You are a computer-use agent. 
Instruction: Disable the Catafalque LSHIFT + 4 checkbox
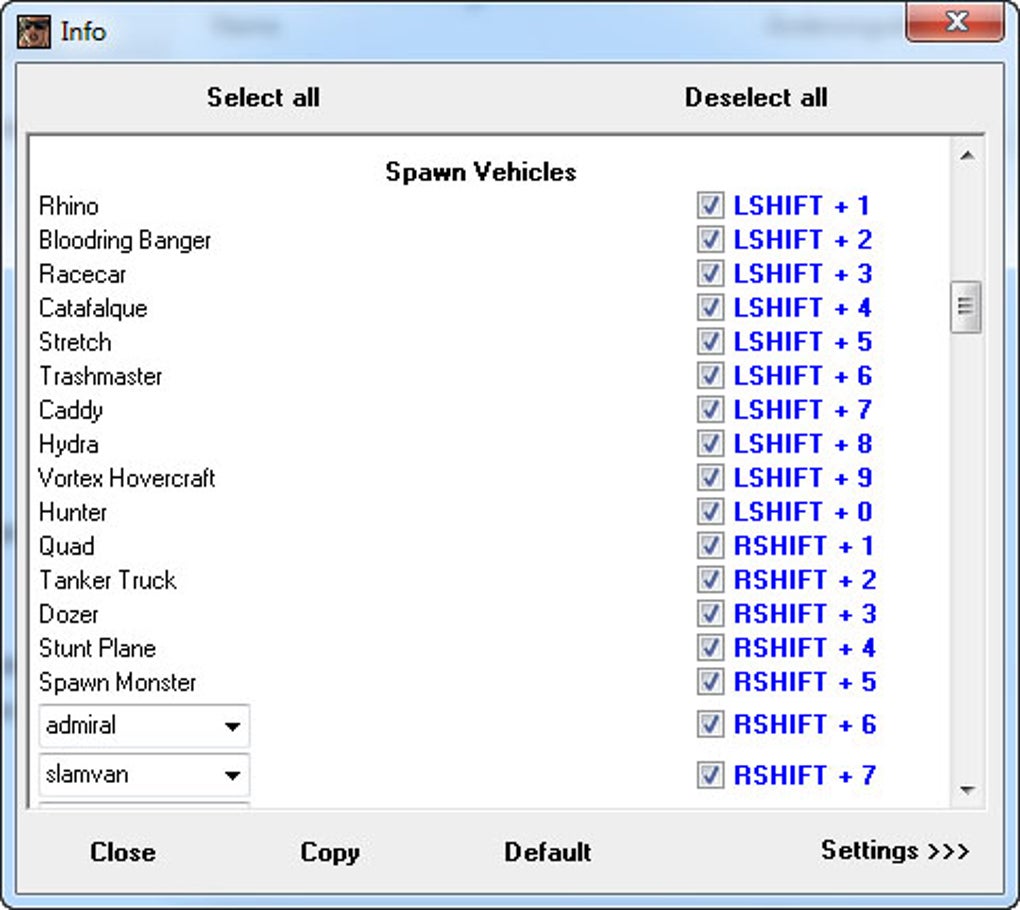pyautogui.click(x=710, y=307)
